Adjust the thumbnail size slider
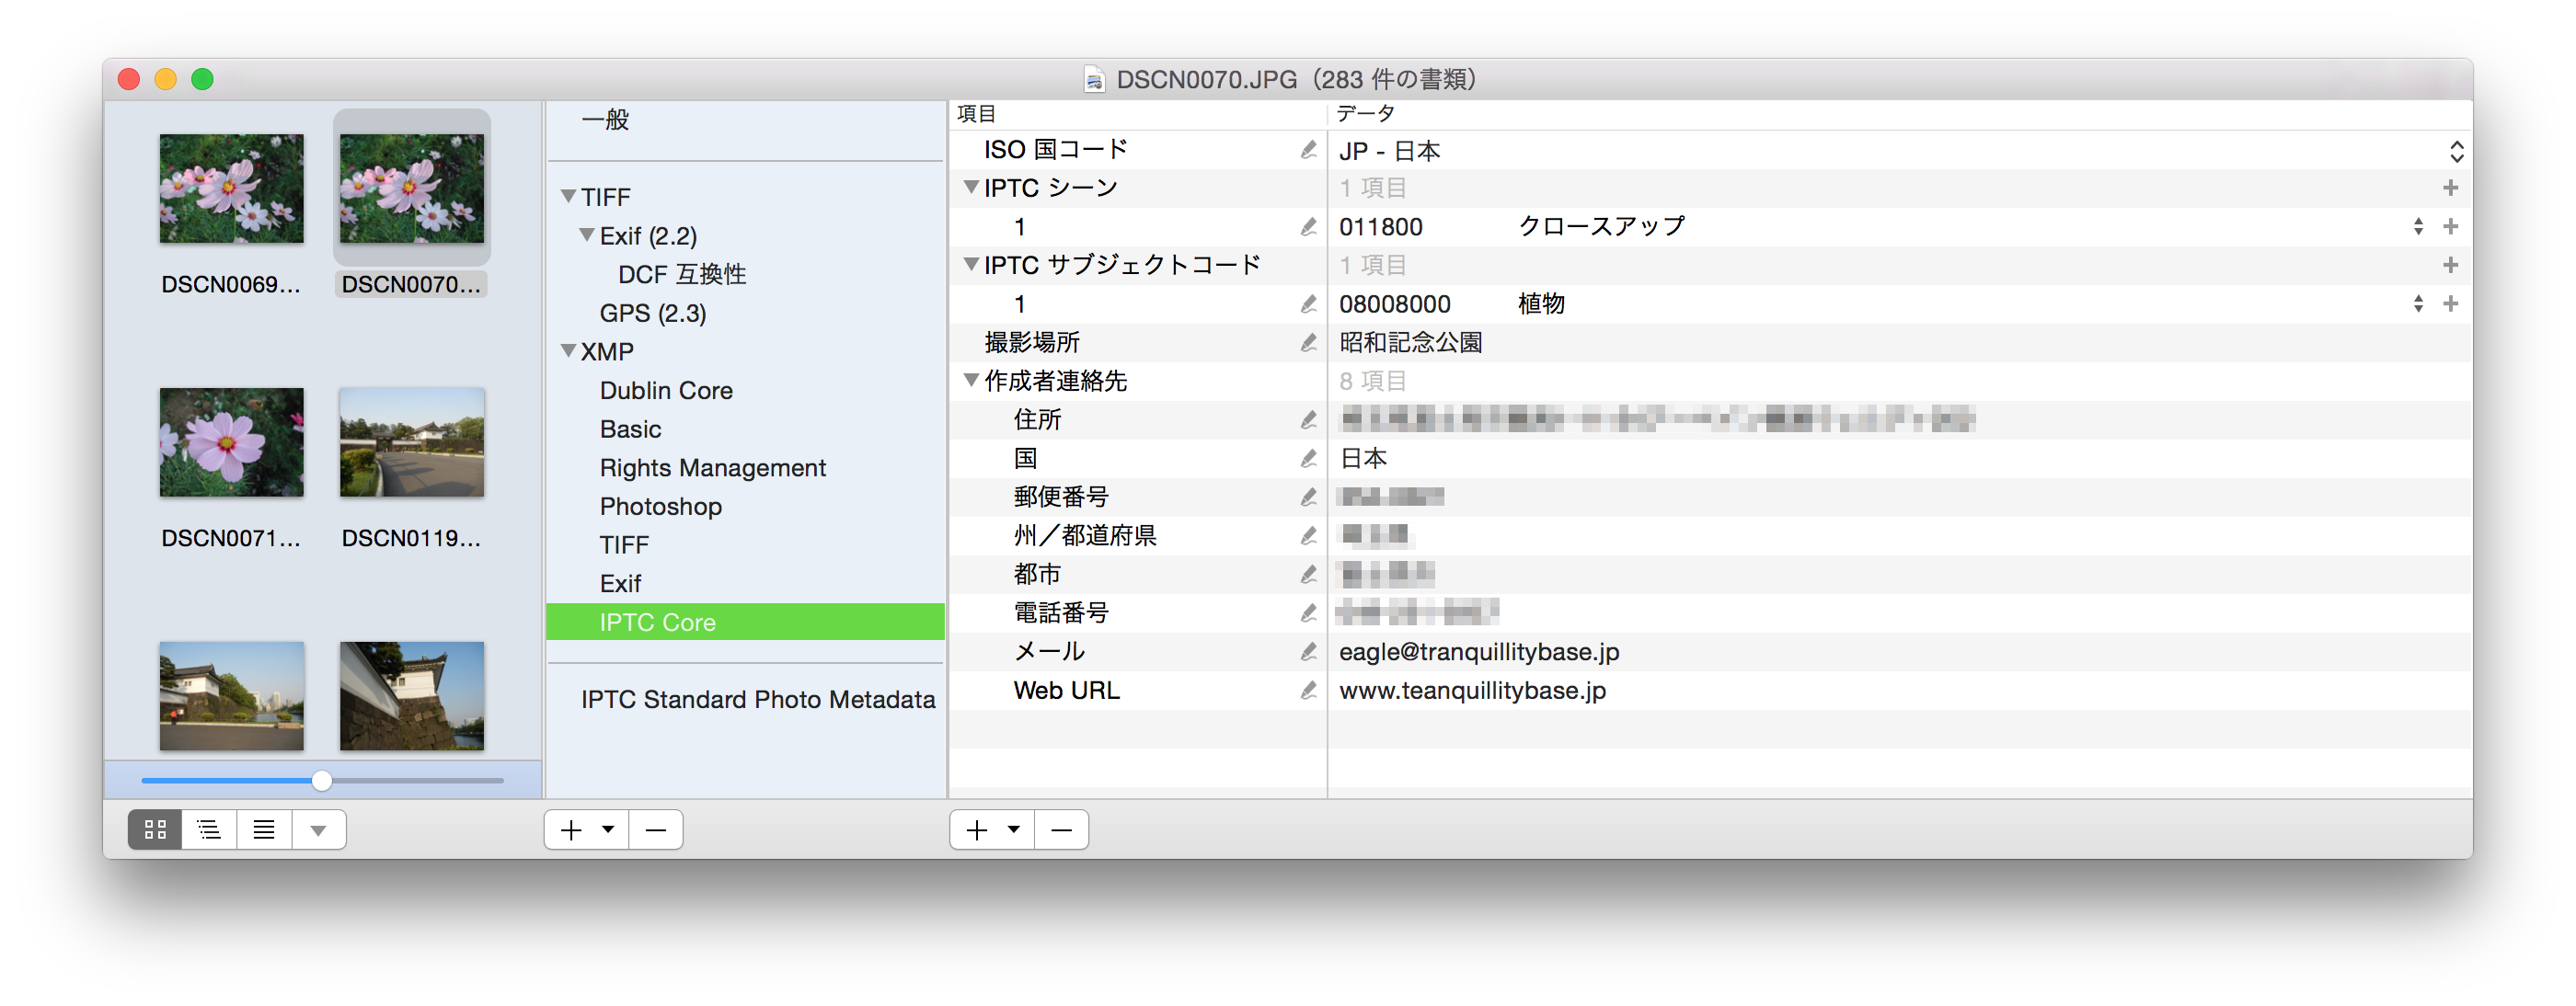This screenshot has height=1006, width=2576. [x=322, y=780]
